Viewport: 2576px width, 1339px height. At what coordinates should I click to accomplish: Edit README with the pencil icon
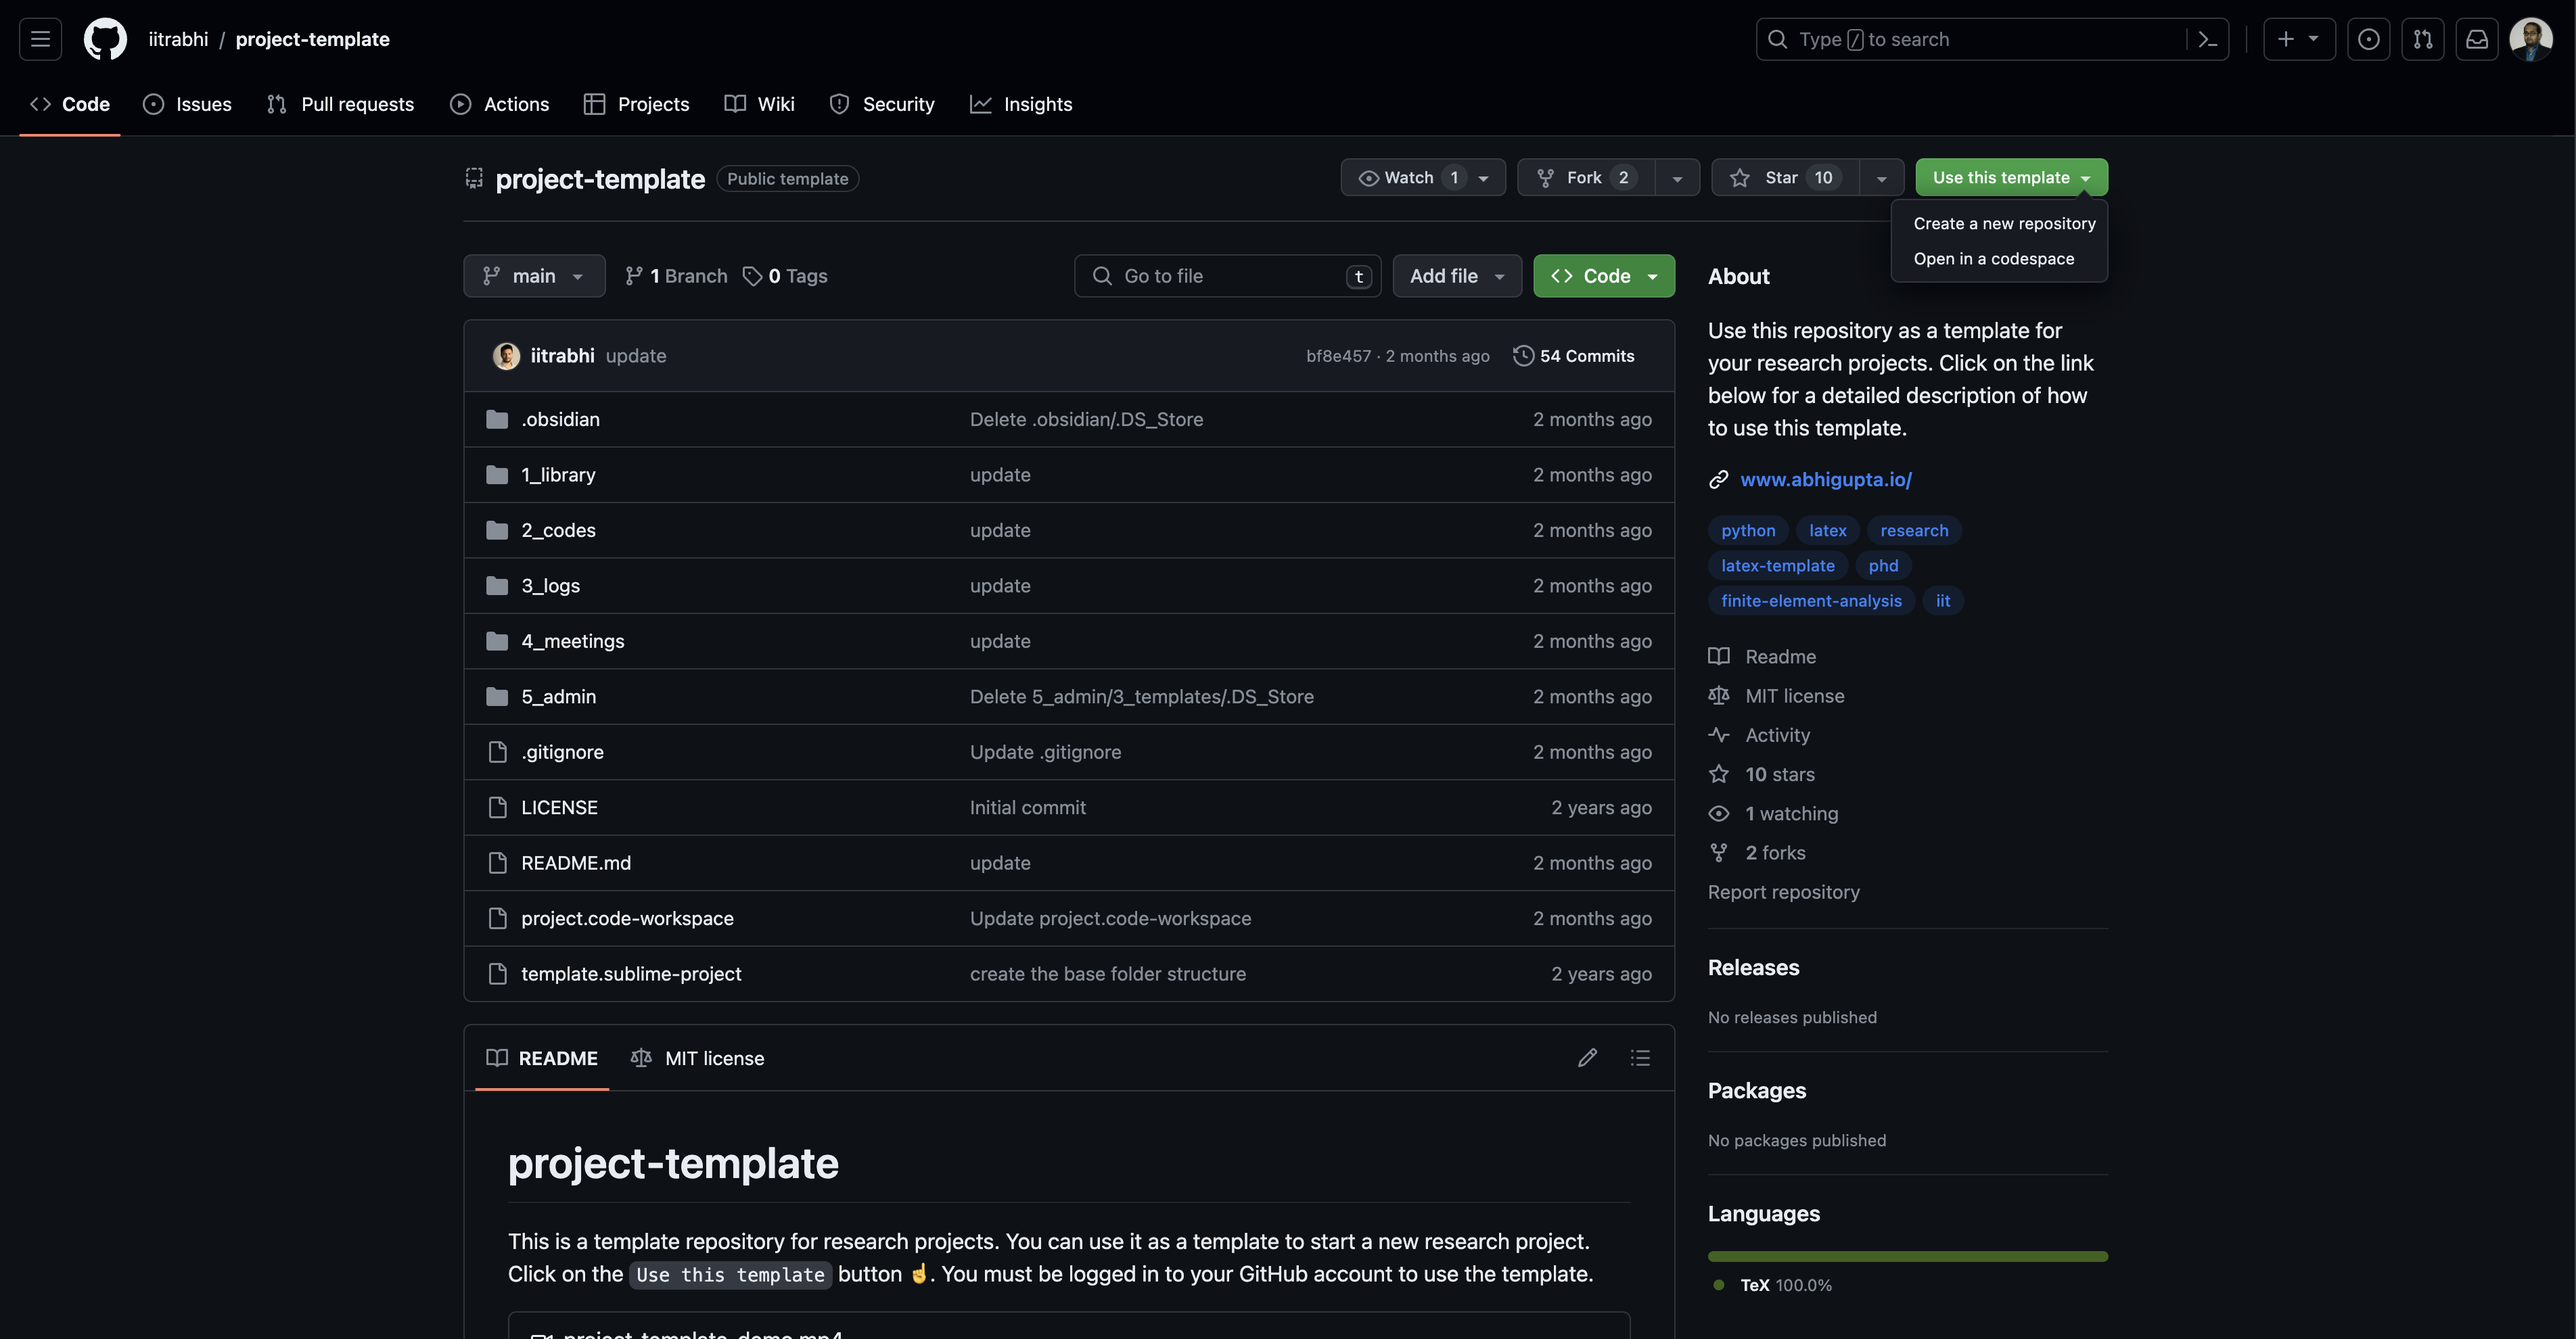pyautogui.click(x=1587, y=1057)
